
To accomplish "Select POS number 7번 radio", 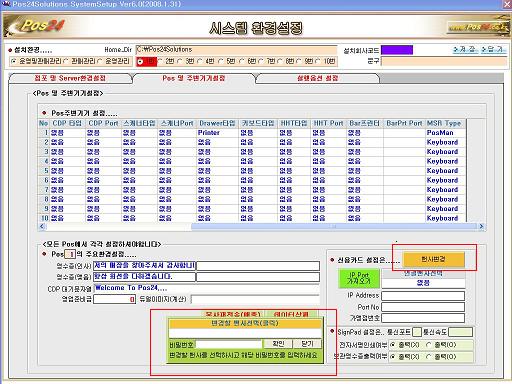I will [x=268, y=61].
